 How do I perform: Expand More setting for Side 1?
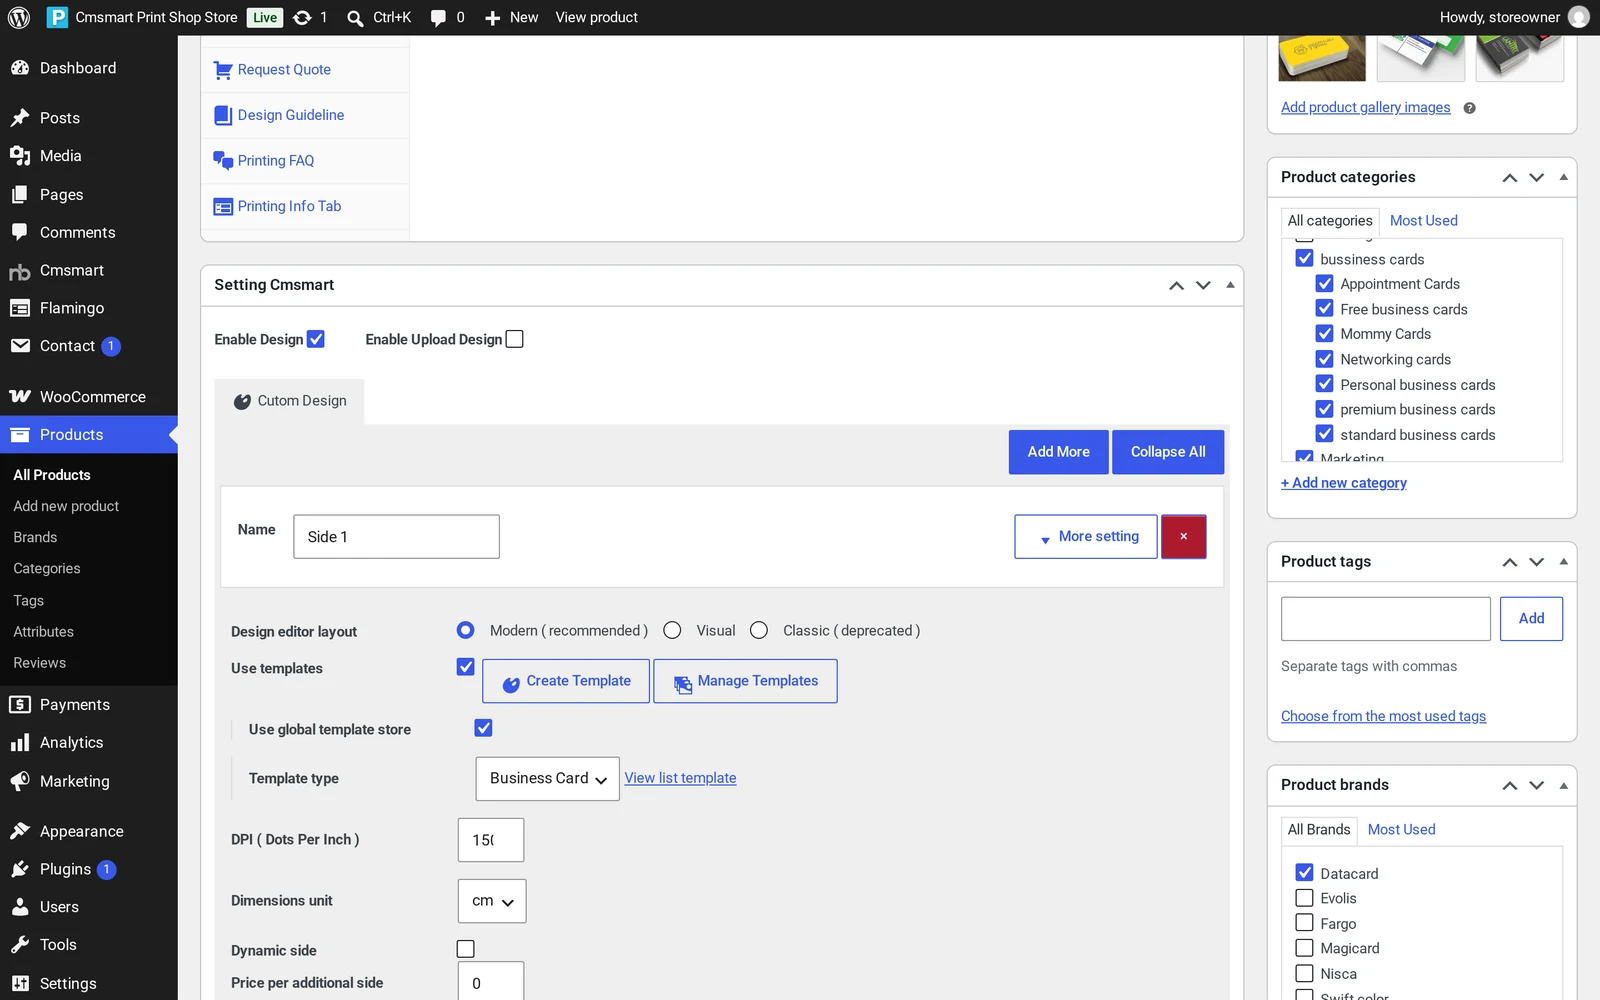coord(1086,537)
